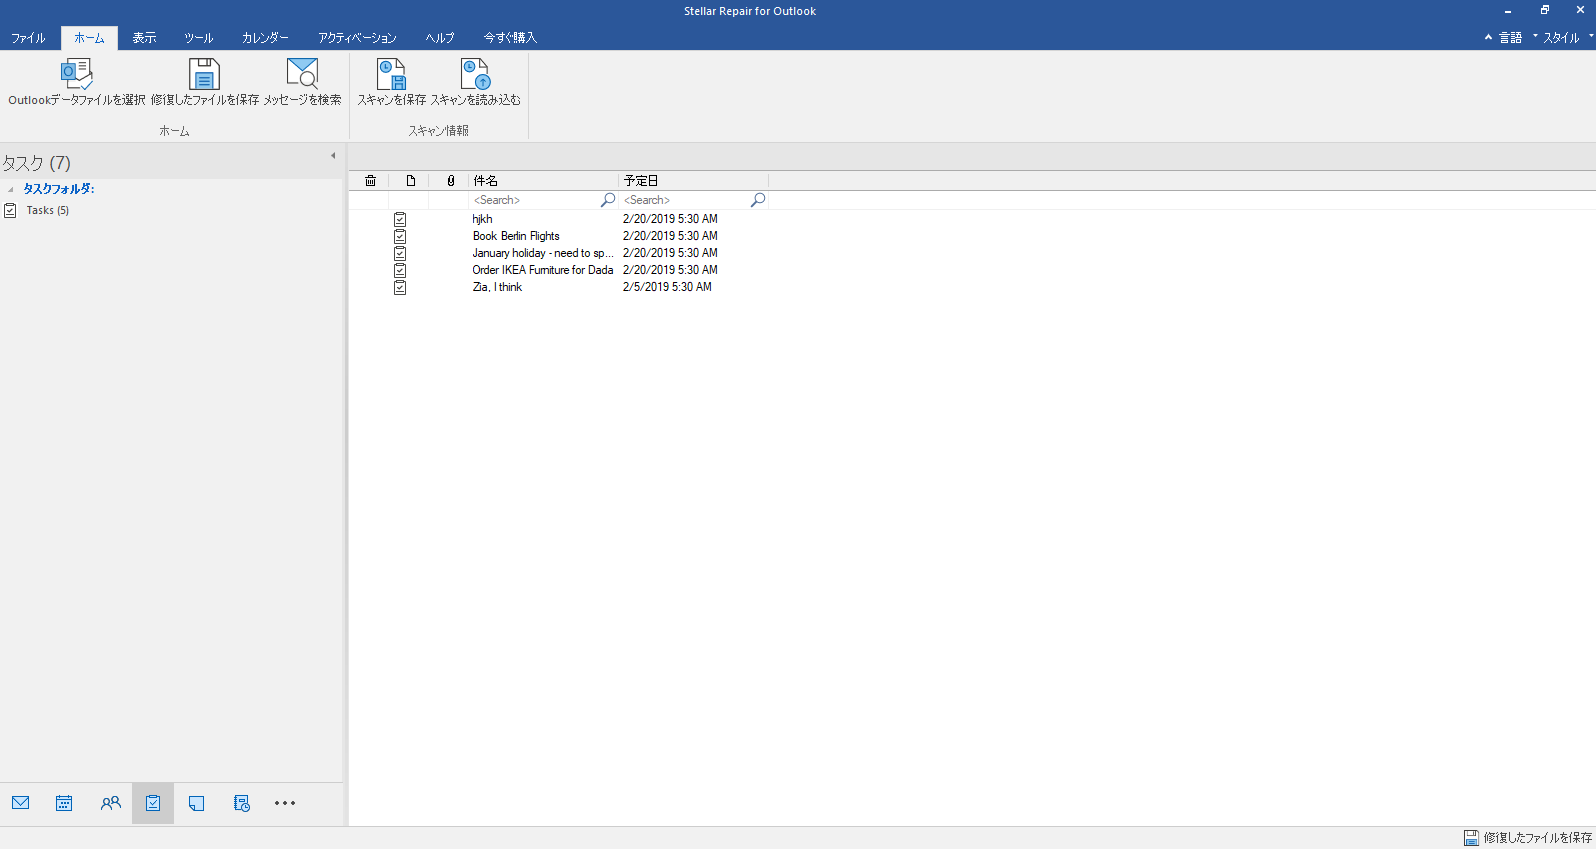1596x849 pixels.
Task: Sort by the Due Date column header
Action: tap(693, 181)
